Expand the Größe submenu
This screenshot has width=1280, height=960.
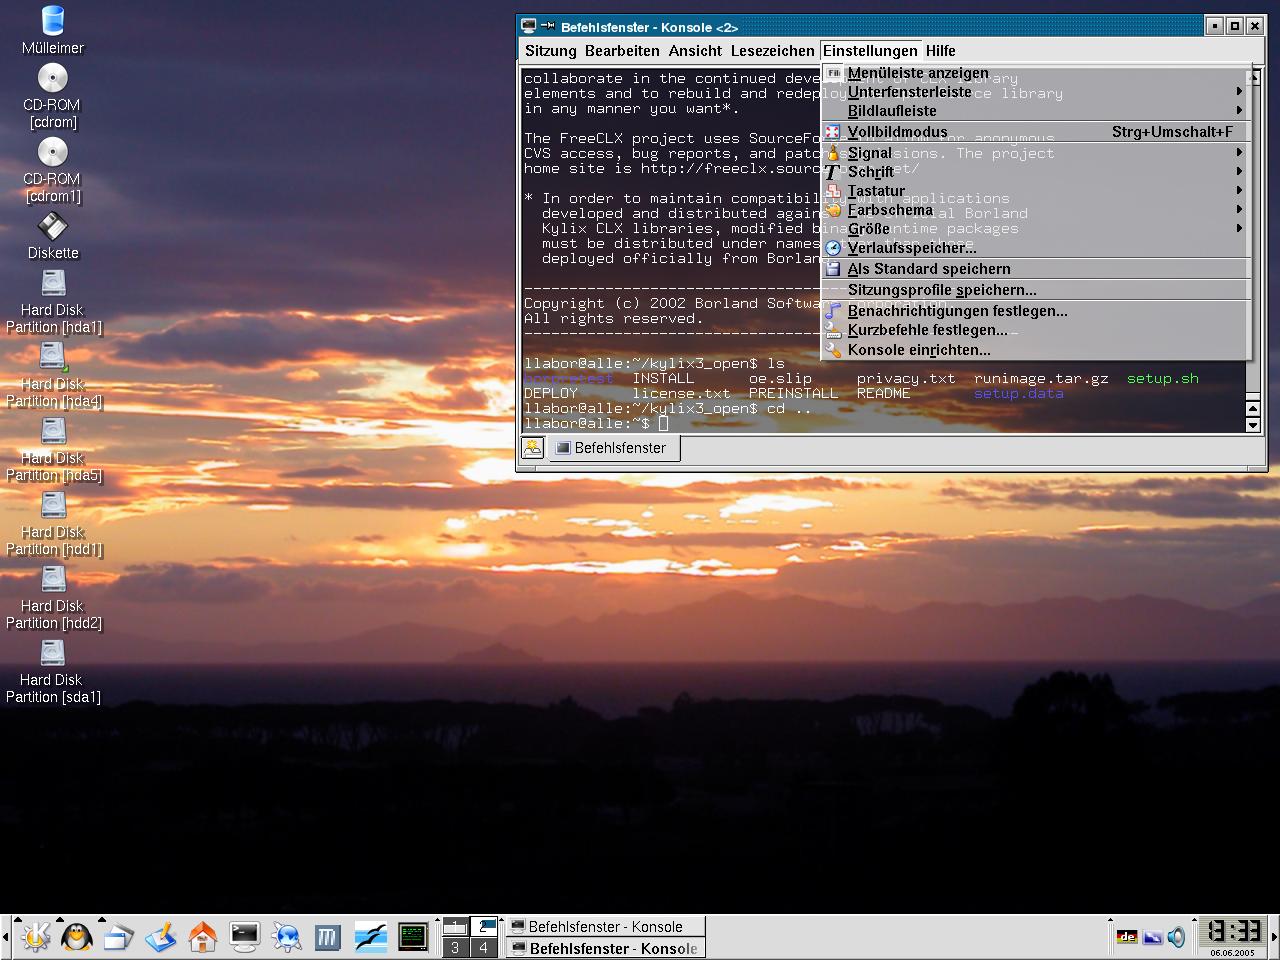pos(1036,229)
